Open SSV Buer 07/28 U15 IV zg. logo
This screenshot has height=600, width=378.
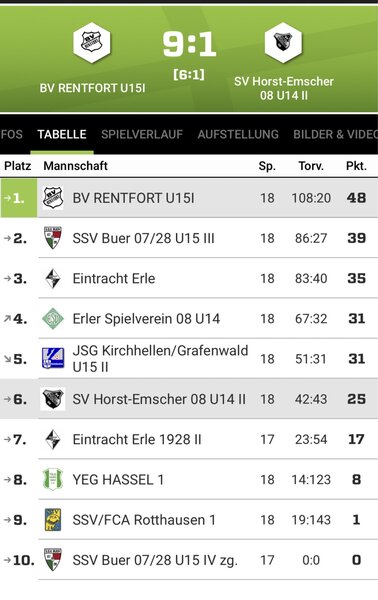[53, 560]
